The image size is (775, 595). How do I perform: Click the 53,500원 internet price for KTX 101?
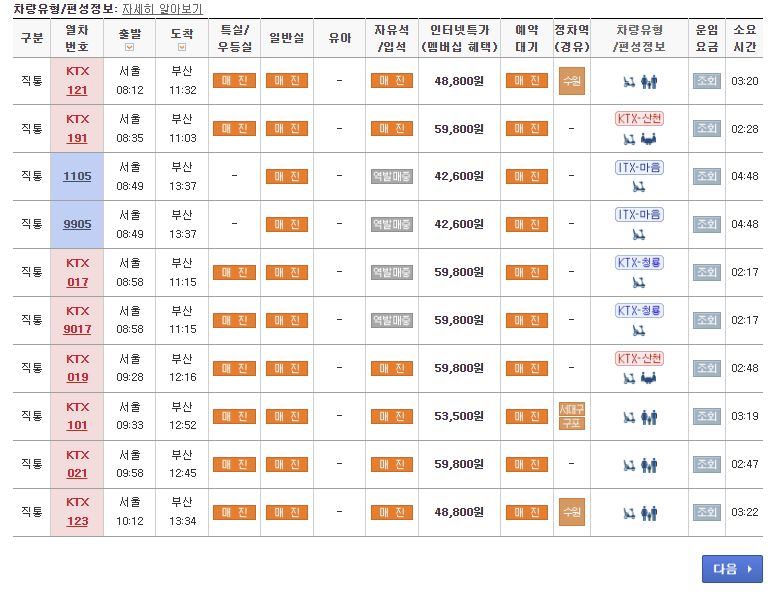(x=459, y=416)
